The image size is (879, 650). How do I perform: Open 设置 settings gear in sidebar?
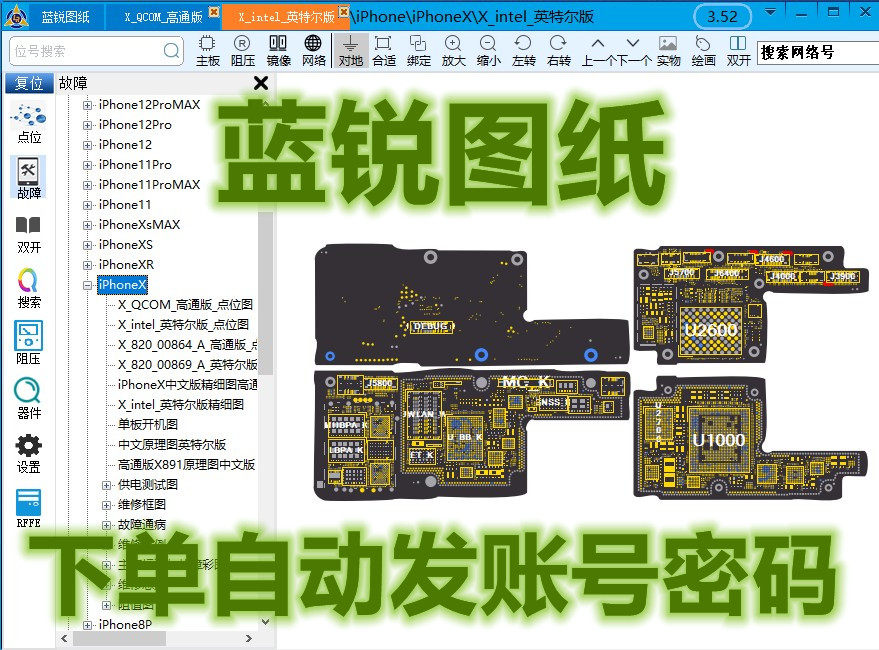(29, 453)
